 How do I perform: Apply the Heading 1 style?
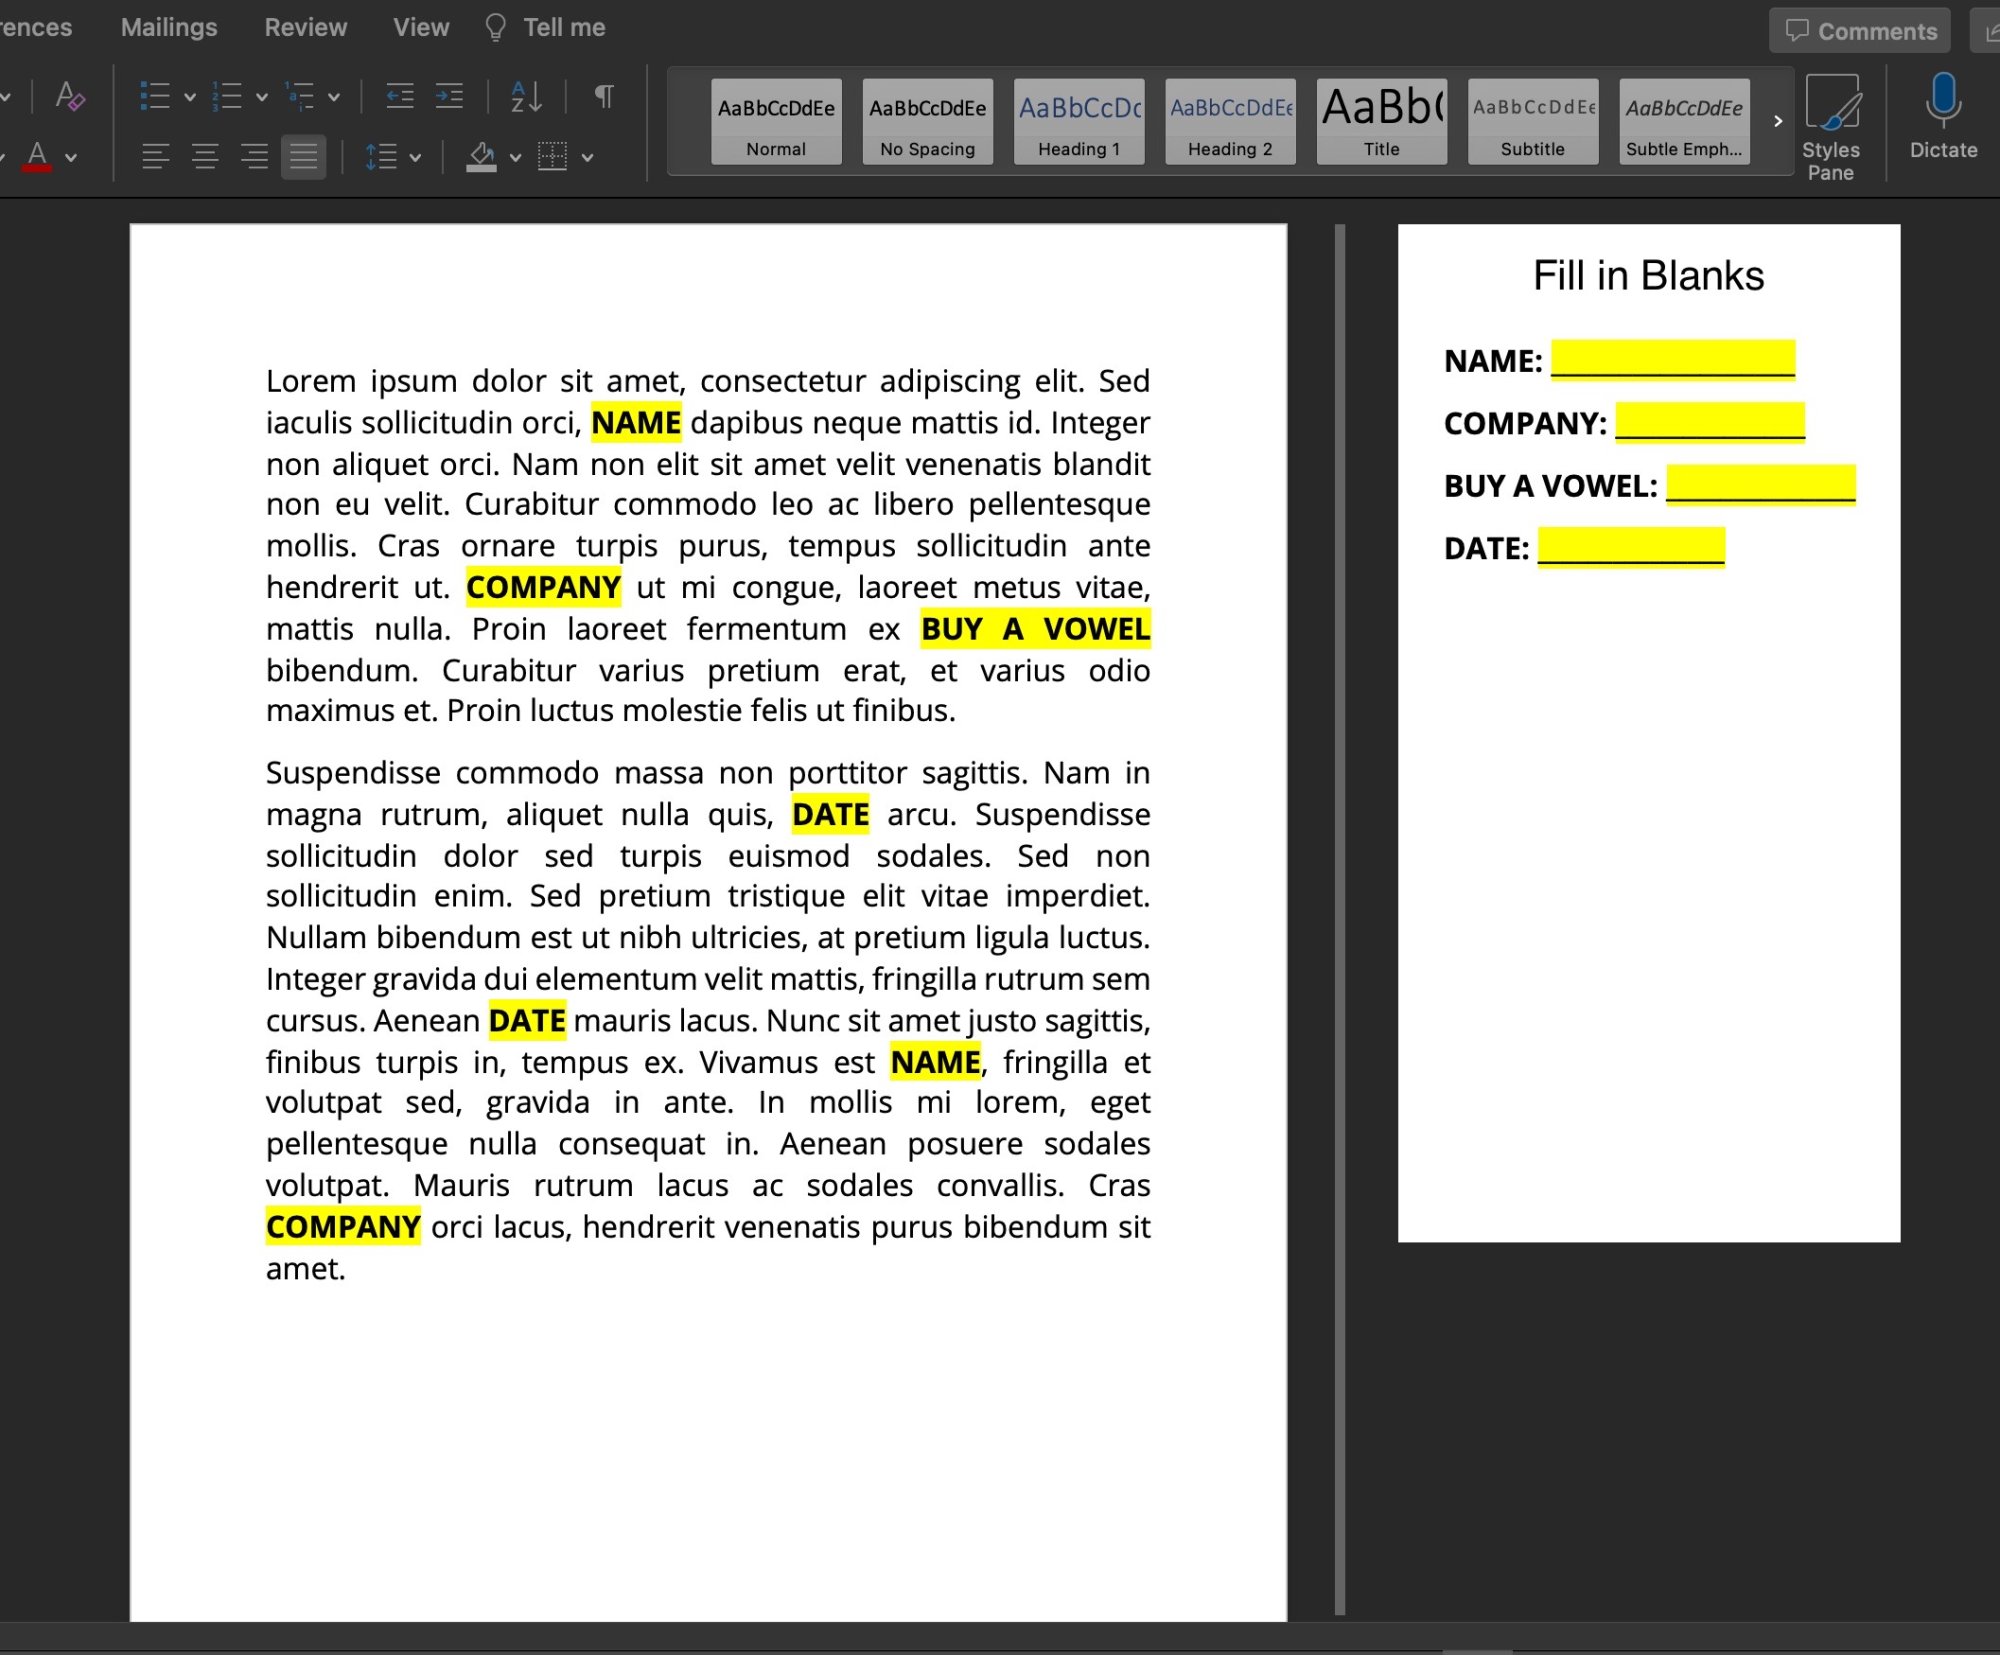click(x=1078, y=121)
